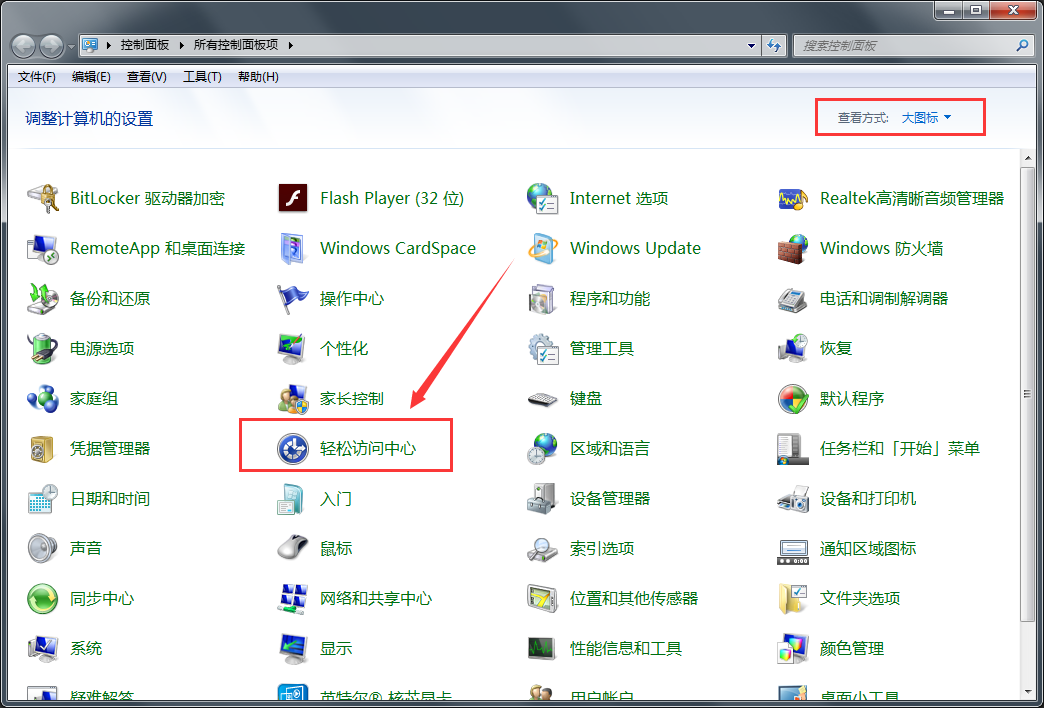The height and width of the screenshot is (708, 1044).
Task: Expand the arrow after 所有控制面板项 breadcrumb
Action: (290, 45)
